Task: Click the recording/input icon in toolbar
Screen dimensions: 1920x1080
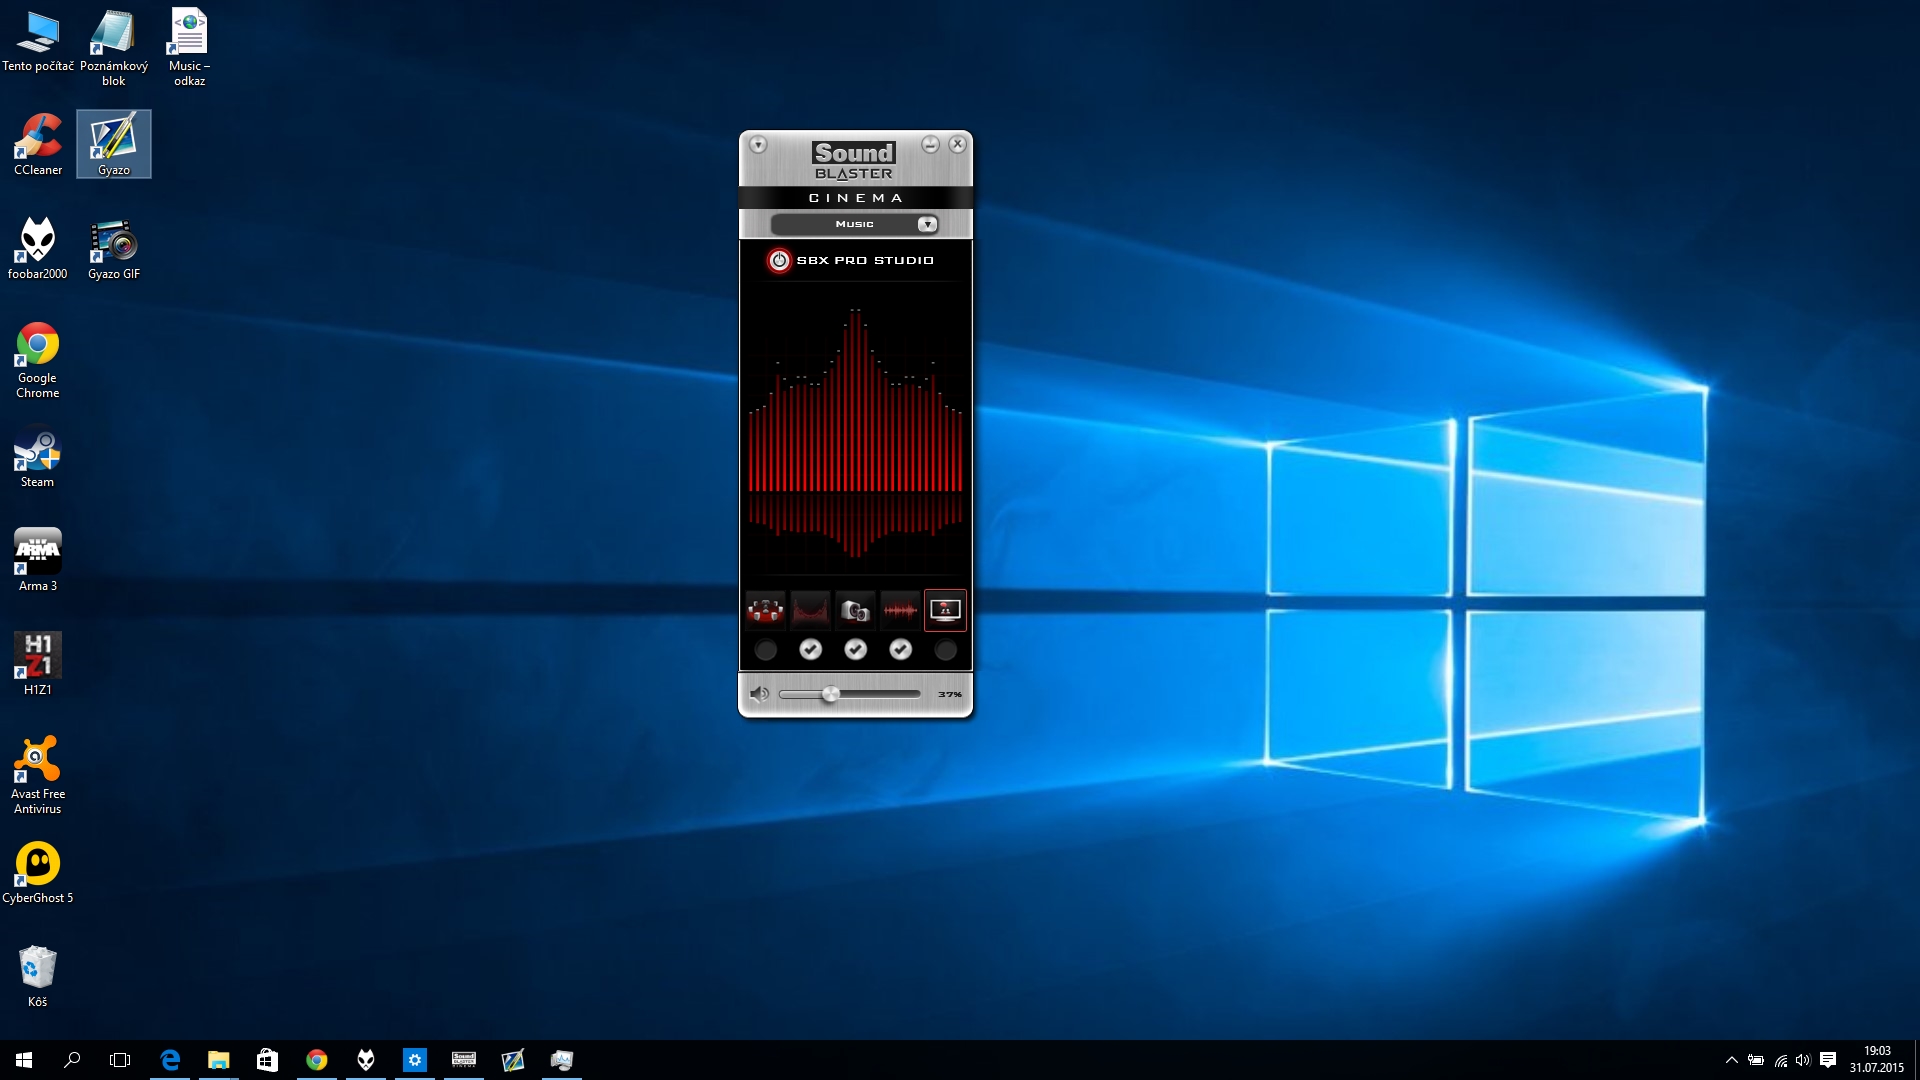Action: pos(899,609)
